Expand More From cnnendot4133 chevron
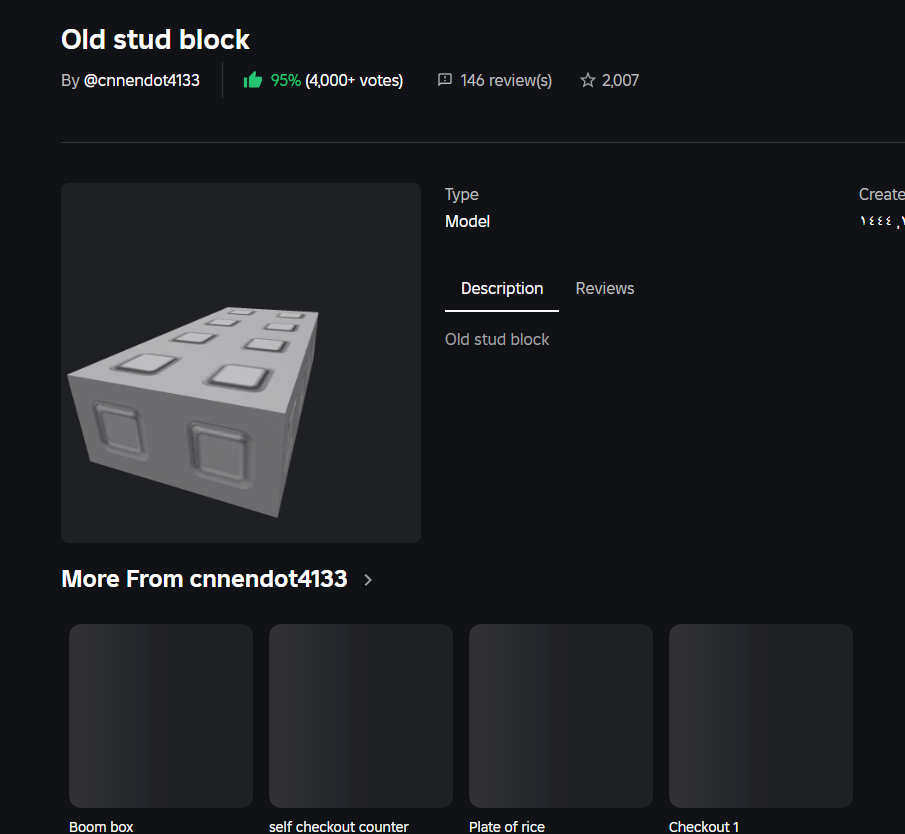 pos(368,579)
